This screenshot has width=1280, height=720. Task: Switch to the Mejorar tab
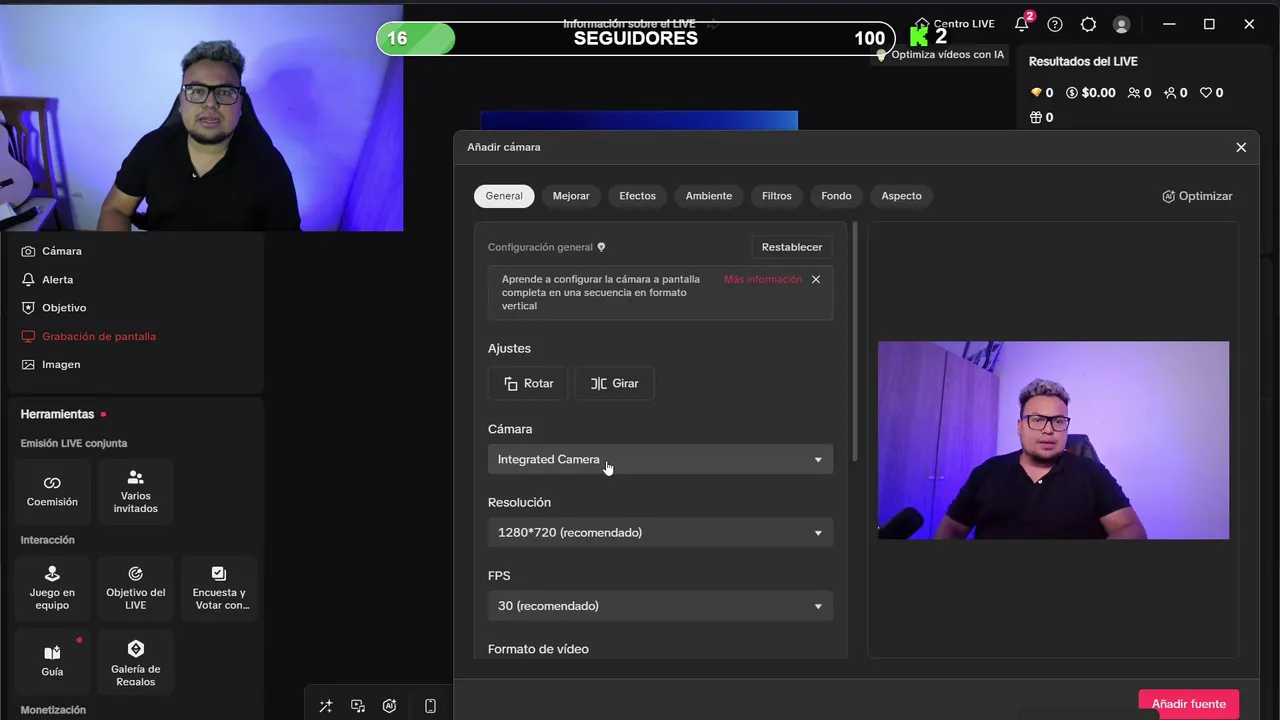[571, 196]
